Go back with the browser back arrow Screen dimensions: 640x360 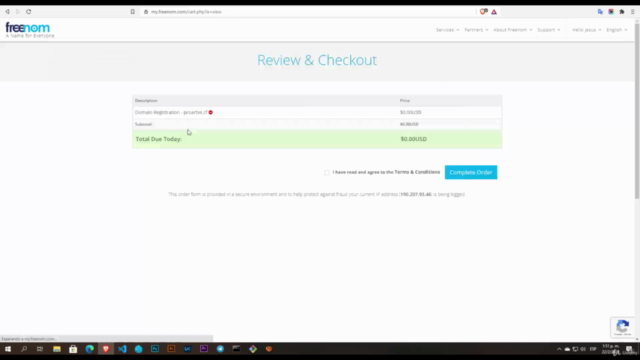point(7,12)
